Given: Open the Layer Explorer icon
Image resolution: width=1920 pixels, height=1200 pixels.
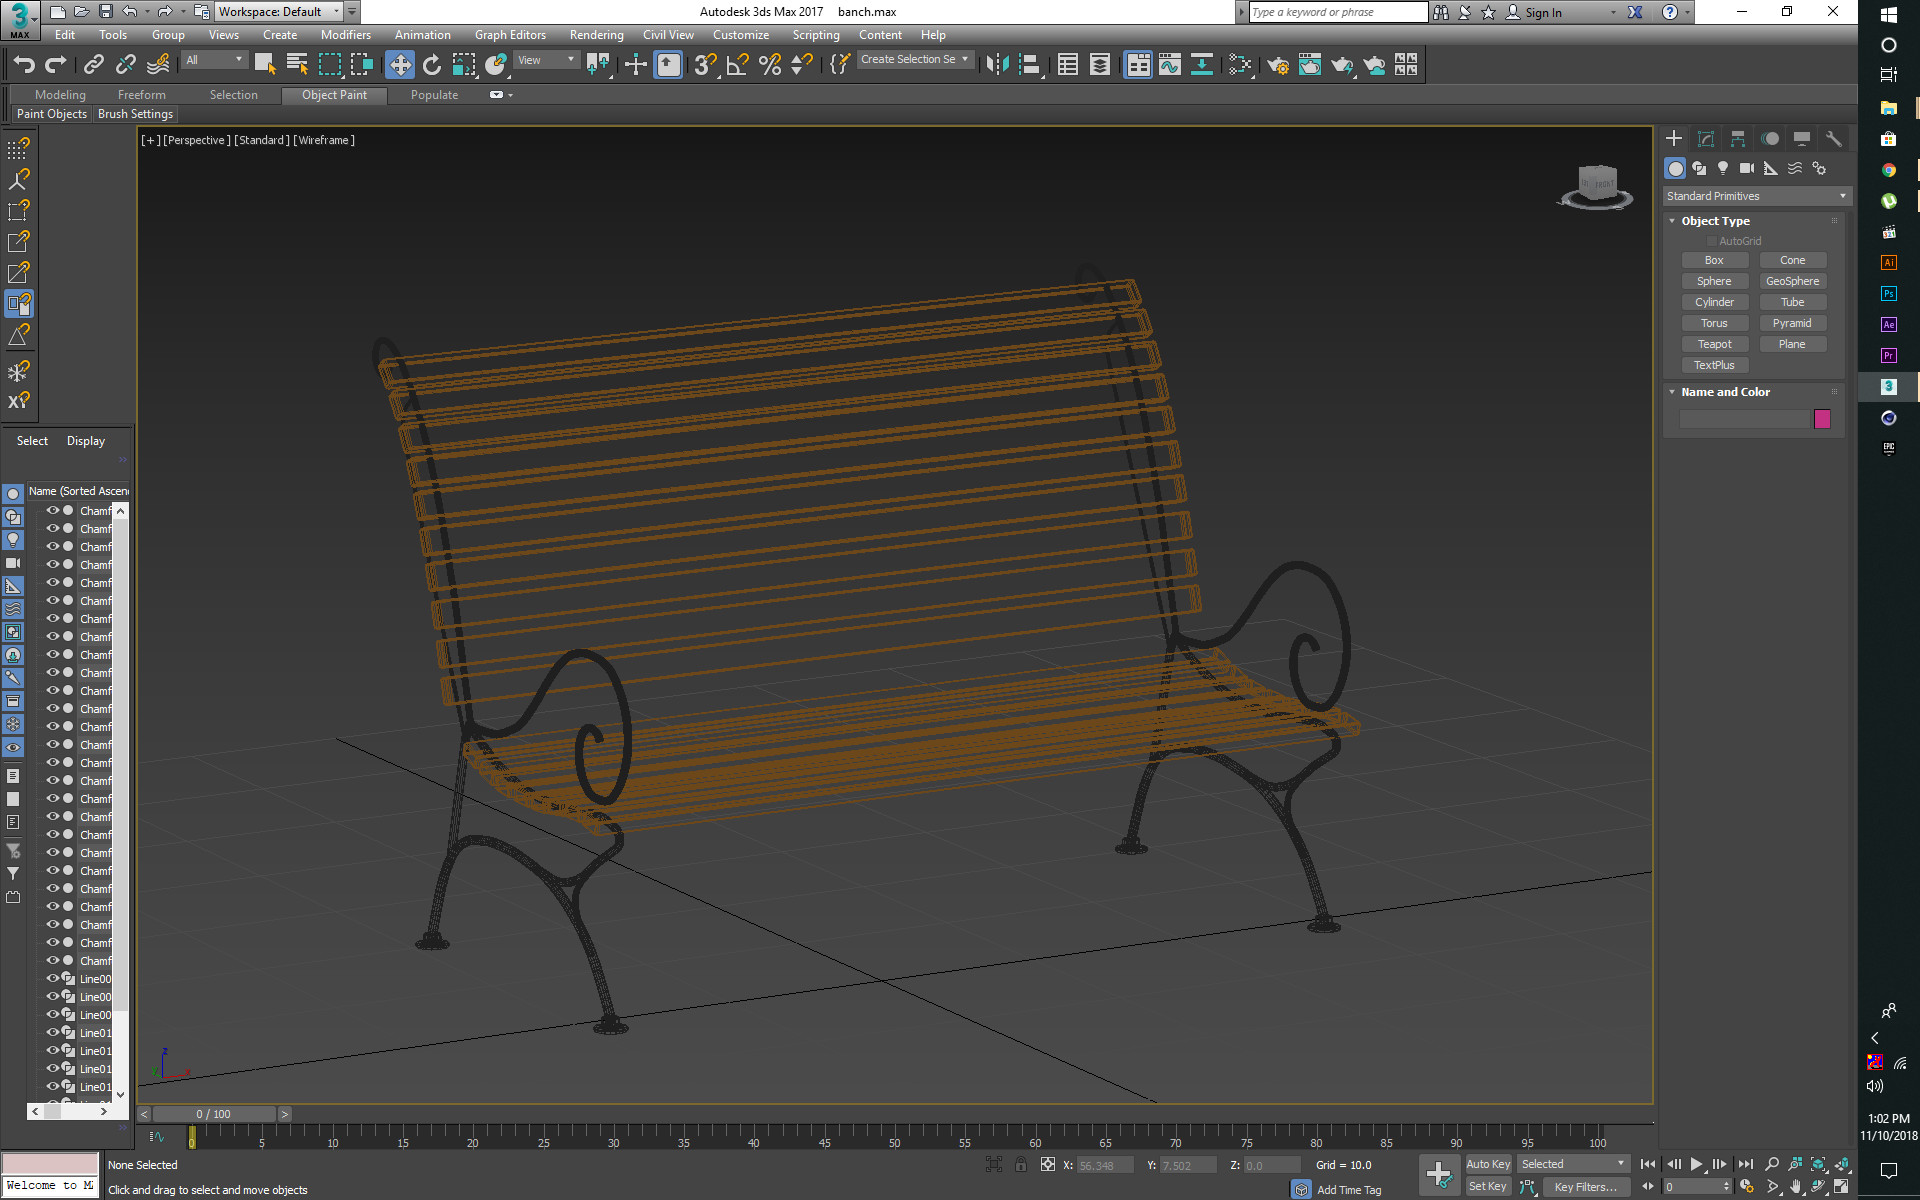Looking at the screenshot, I should coord(1100,65).
